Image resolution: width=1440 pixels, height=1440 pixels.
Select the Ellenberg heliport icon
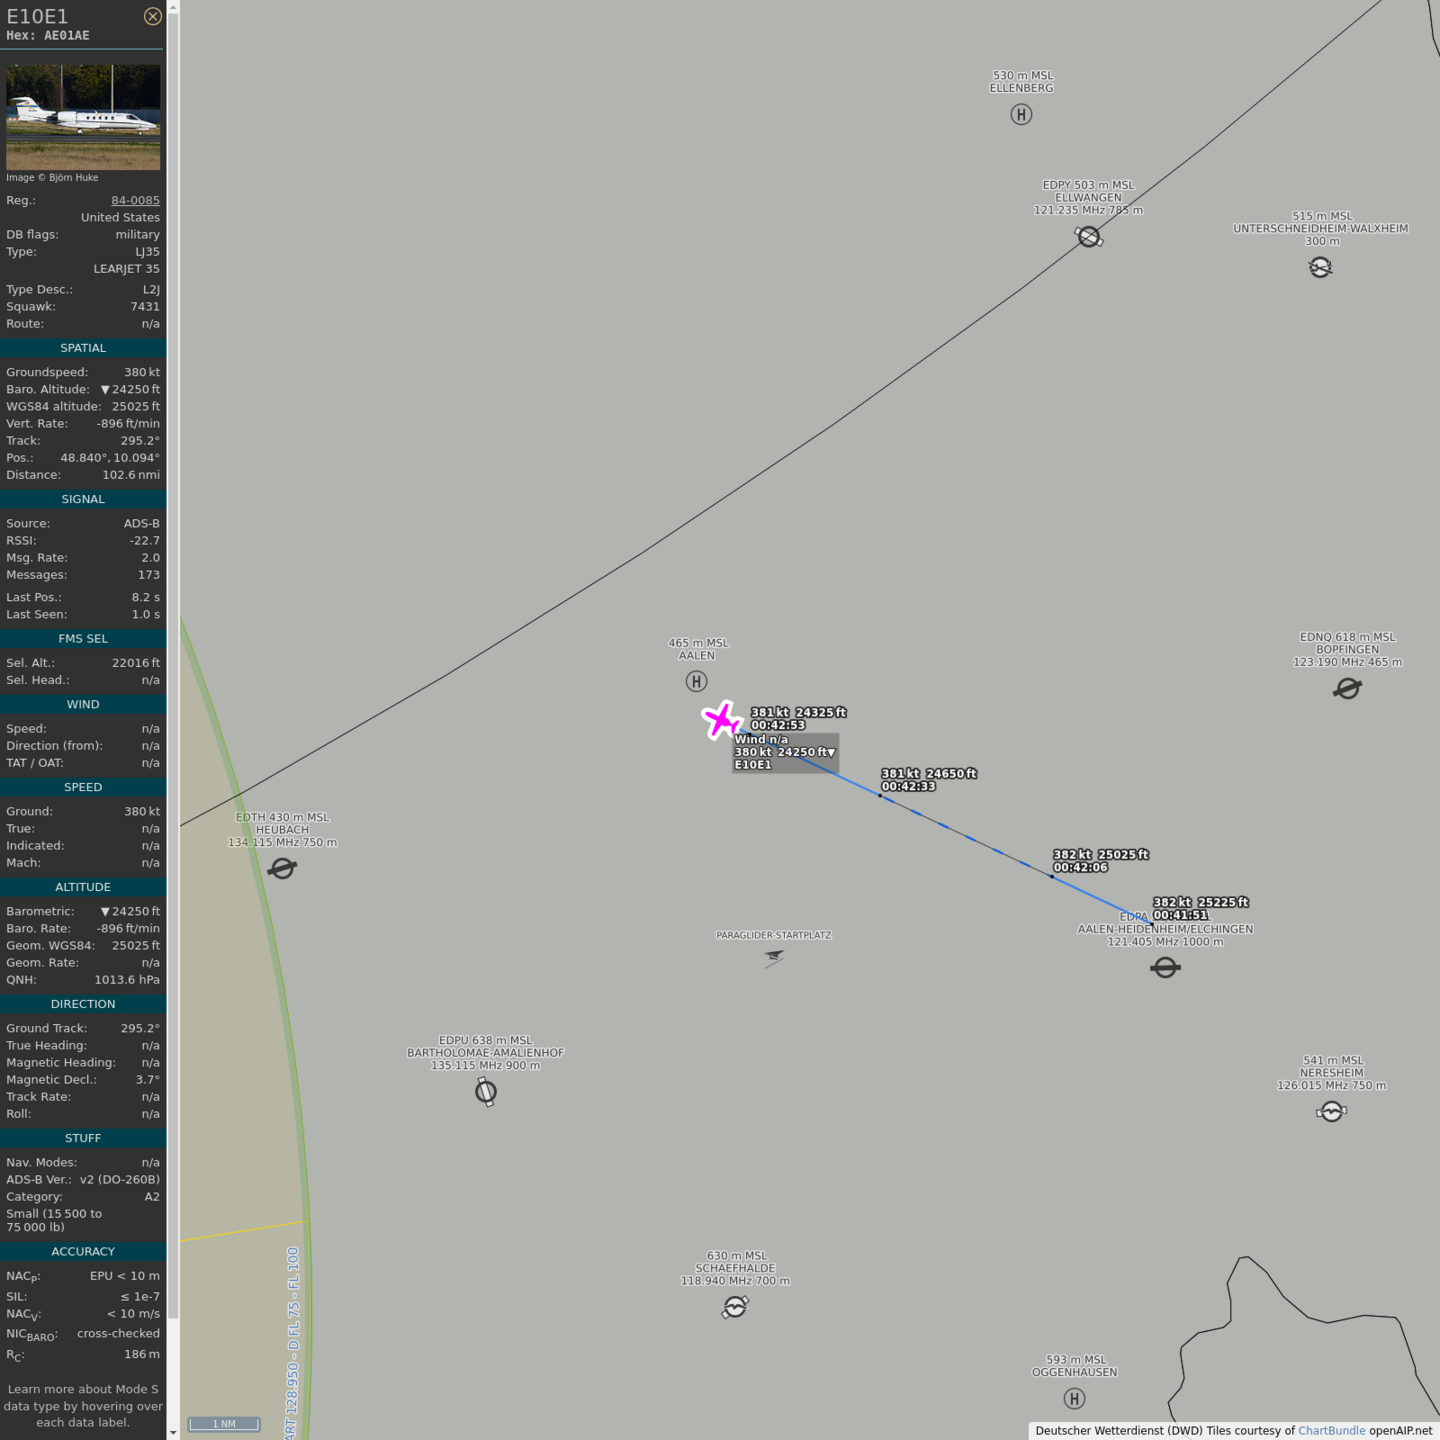1021,115
